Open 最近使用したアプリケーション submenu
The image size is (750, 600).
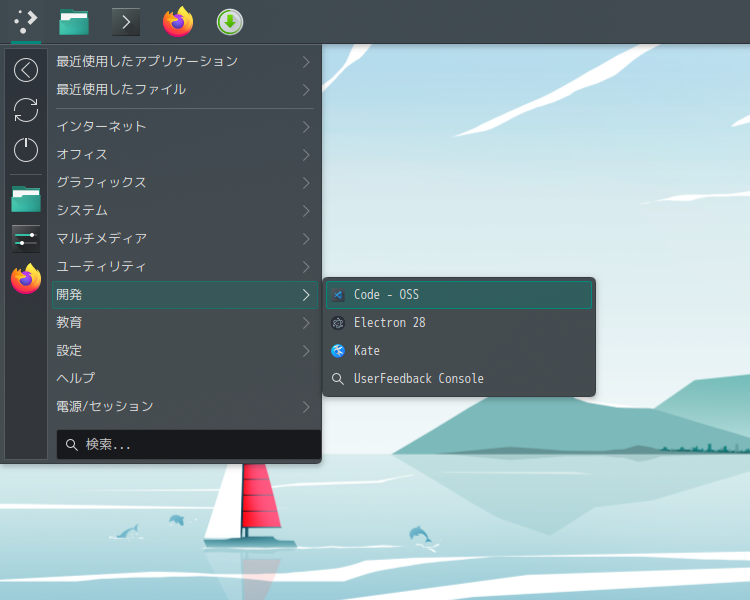pyautogui.click(x=184, y=62)
